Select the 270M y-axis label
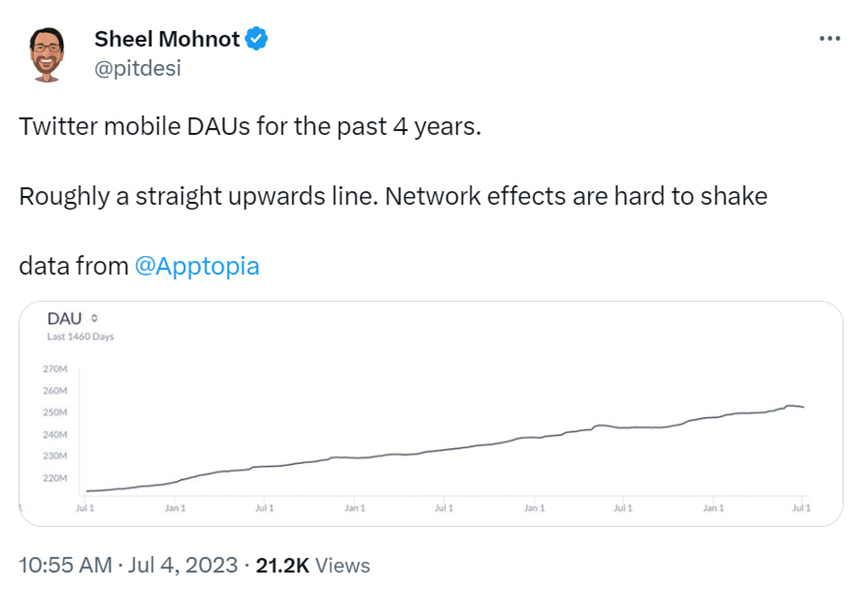The image size is (865, 590). 55,369
